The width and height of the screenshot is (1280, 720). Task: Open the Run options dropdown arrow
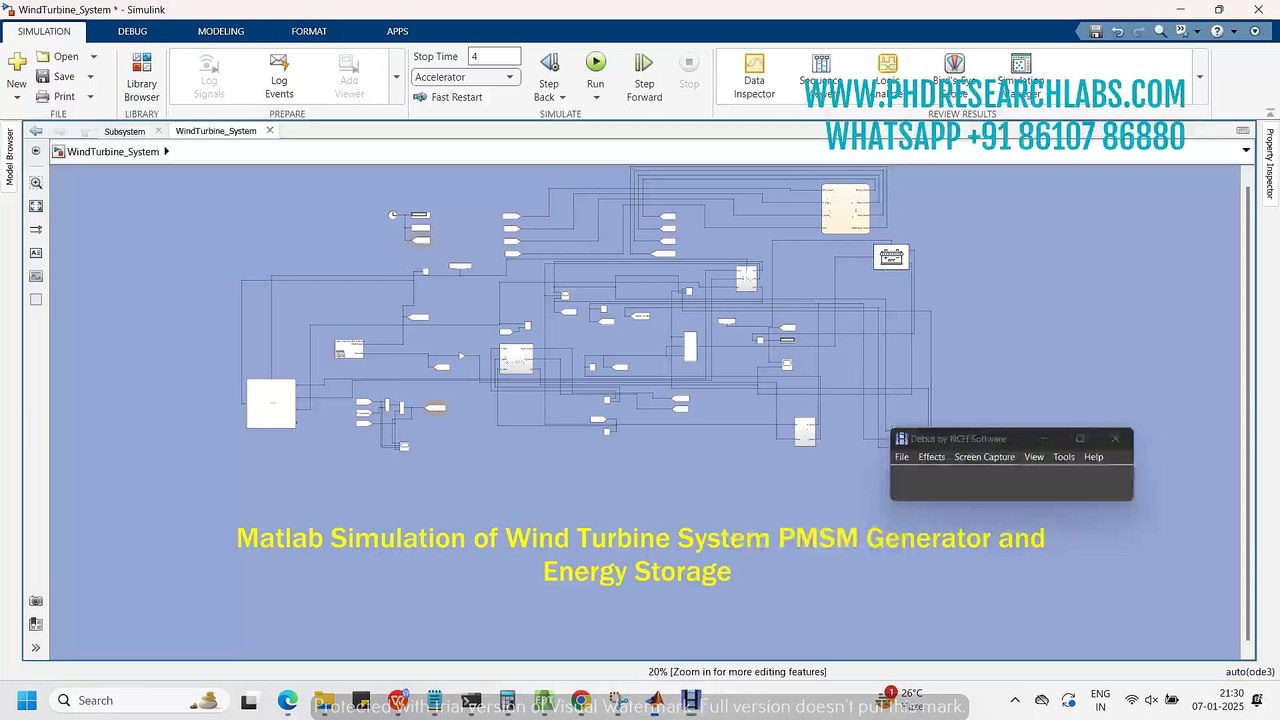pos(596,98)
